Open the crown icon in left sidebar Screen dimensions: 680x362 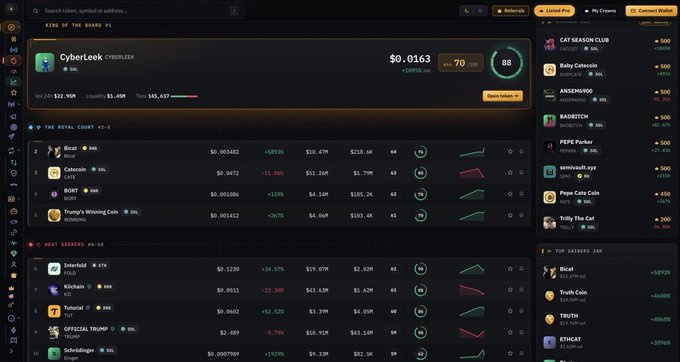coord(11,288)
